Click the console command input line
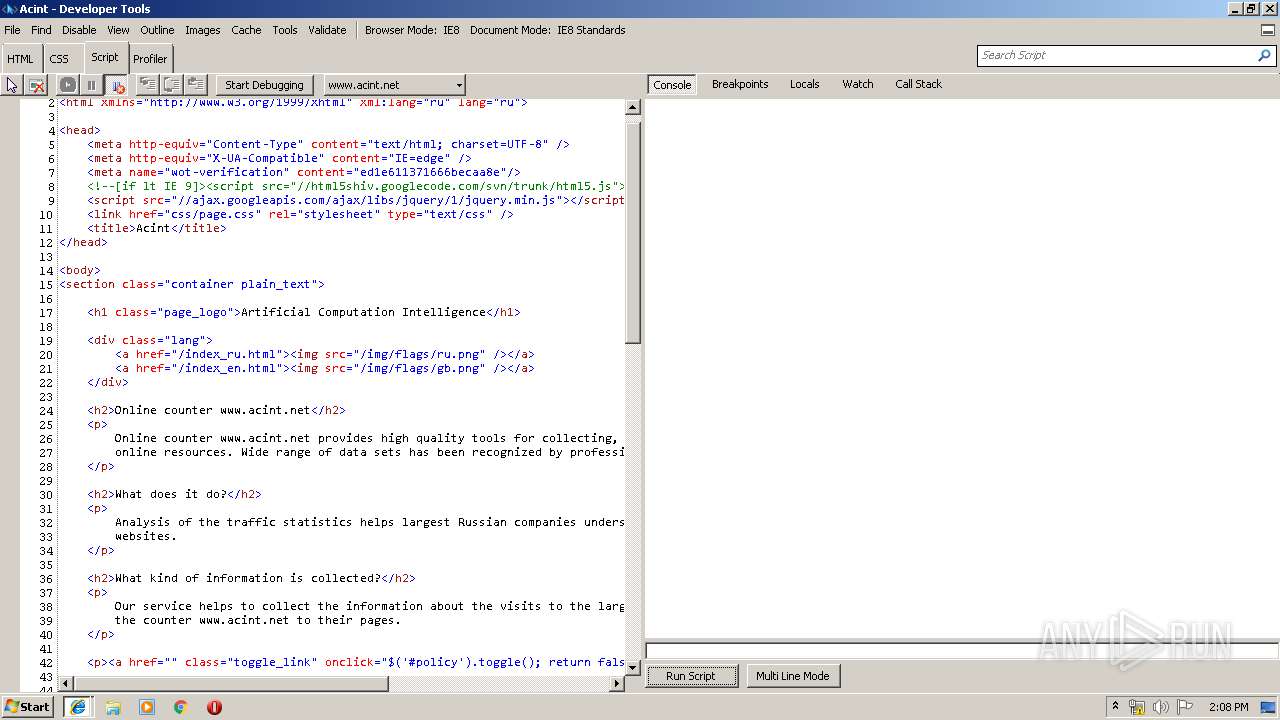The image size is (1280, 720). pos(962,651)
